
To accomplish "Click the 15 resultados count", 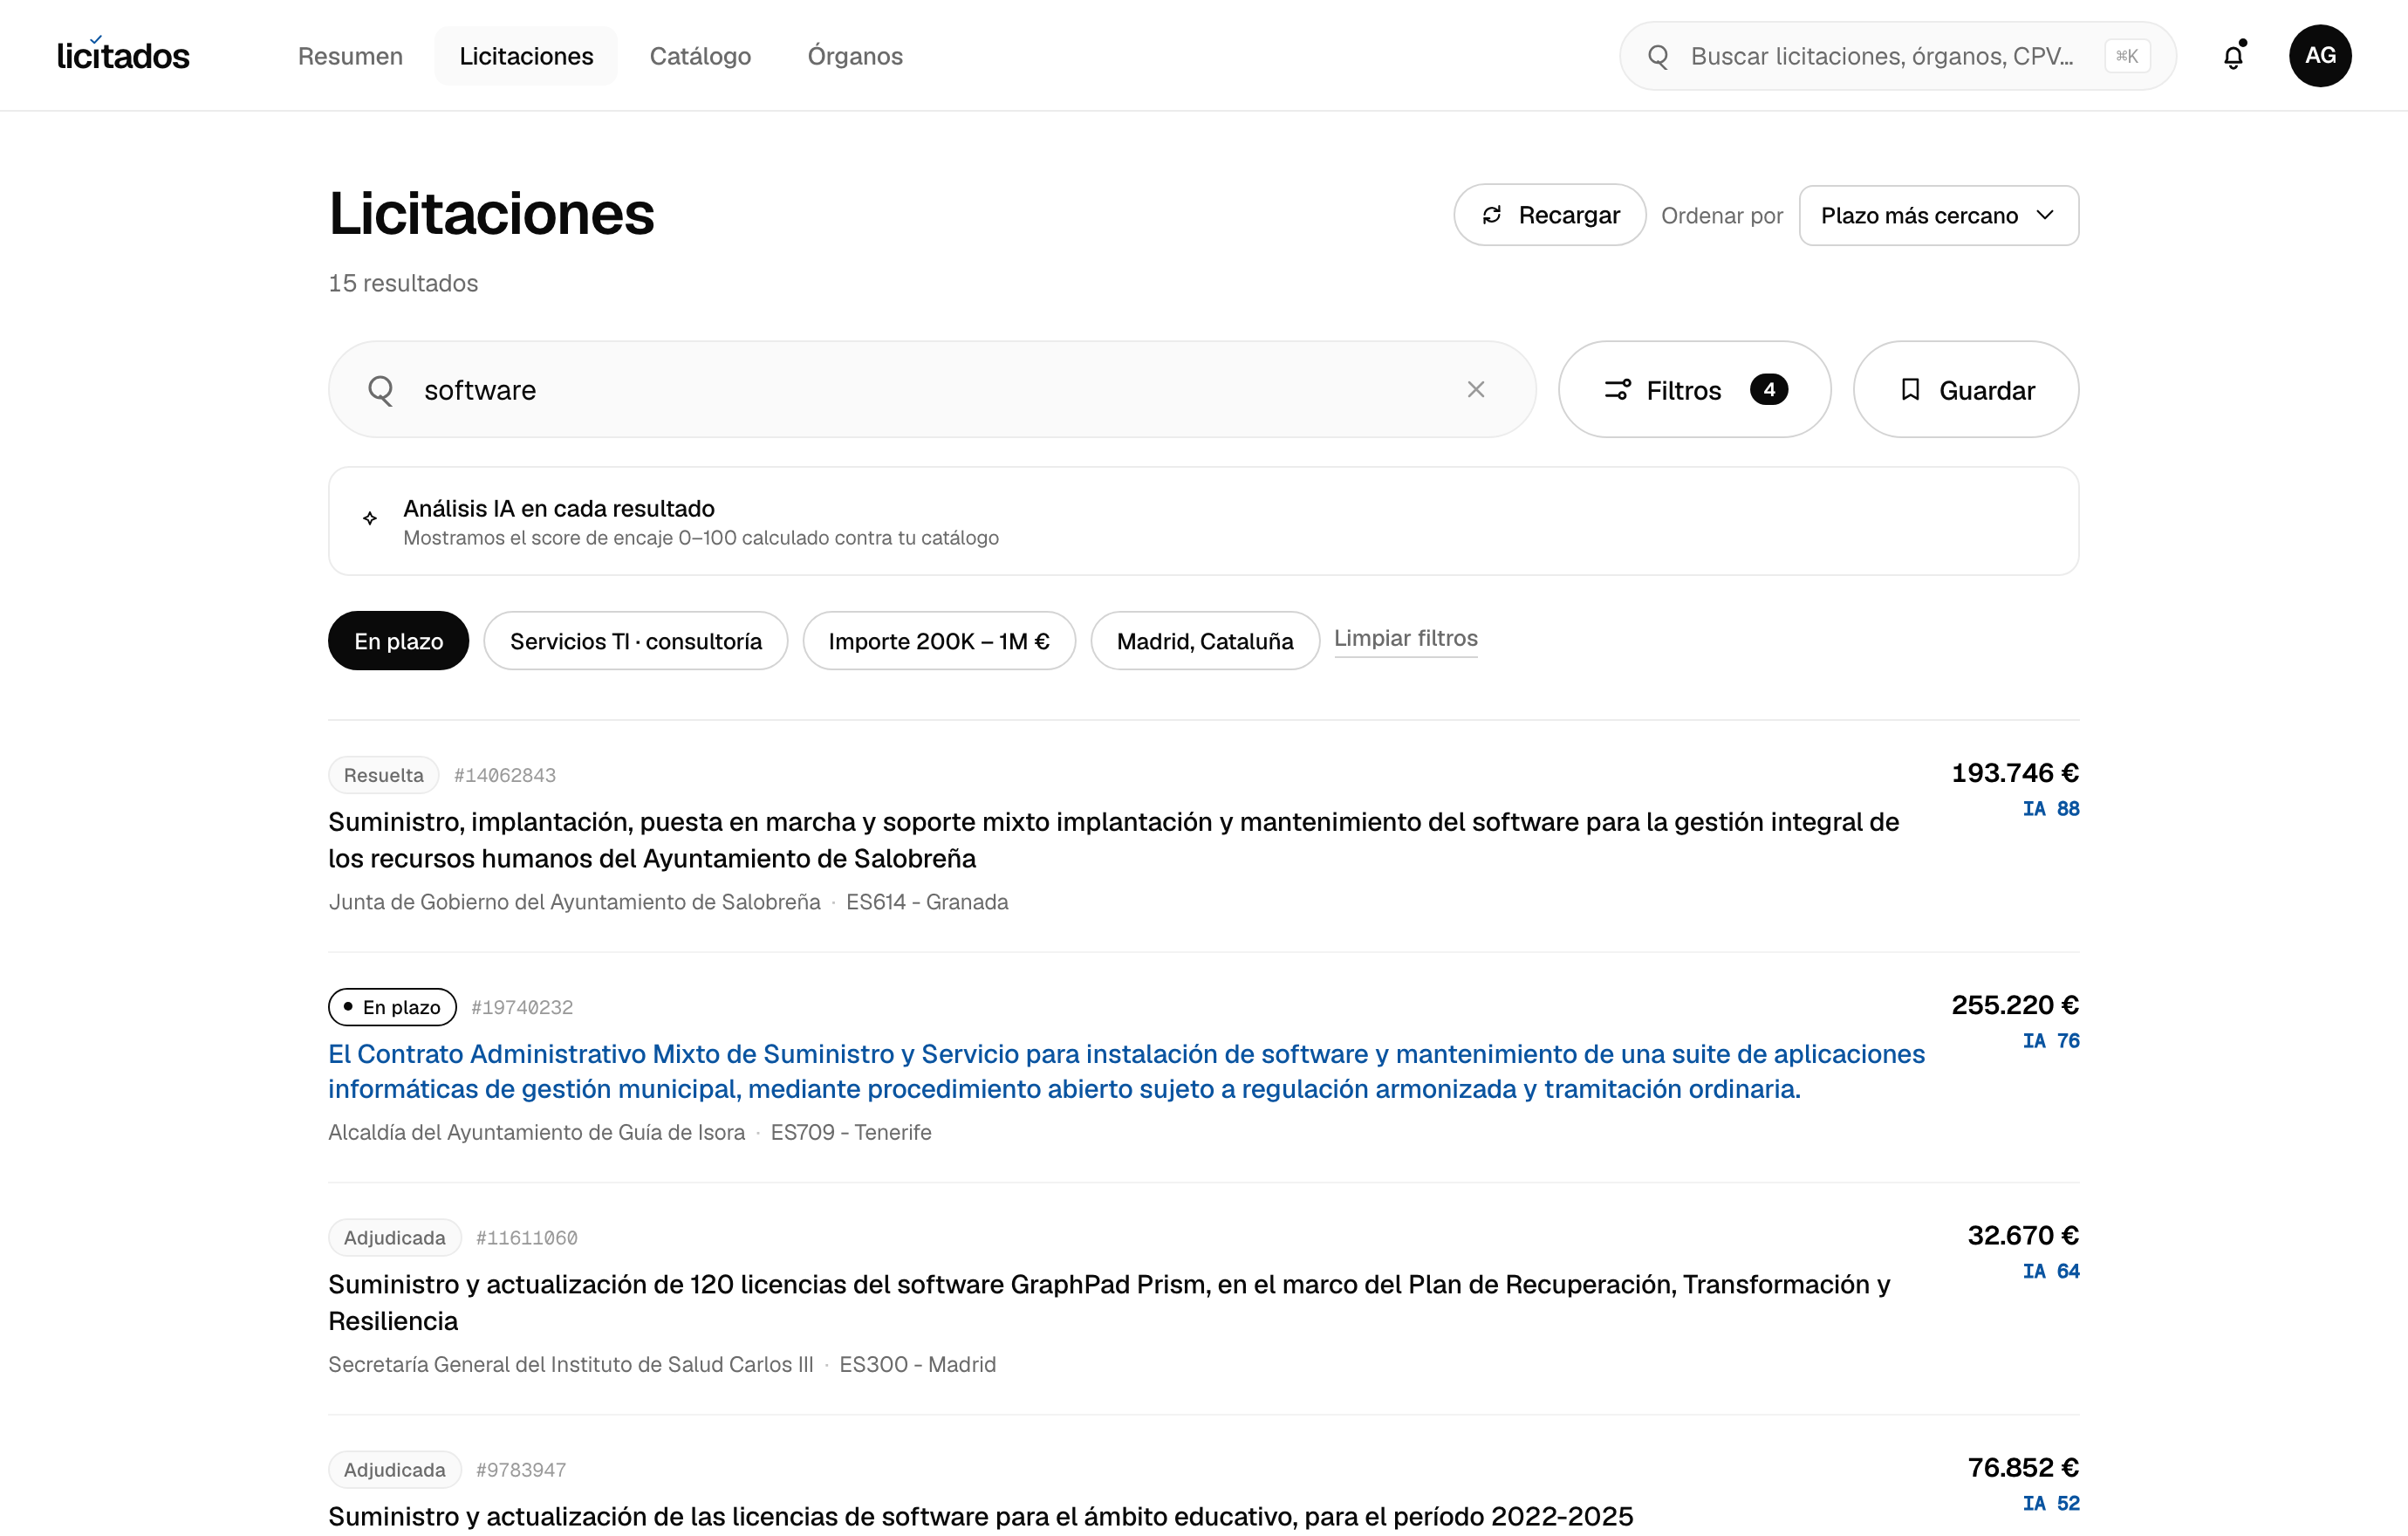I will (x=403, y=283).
